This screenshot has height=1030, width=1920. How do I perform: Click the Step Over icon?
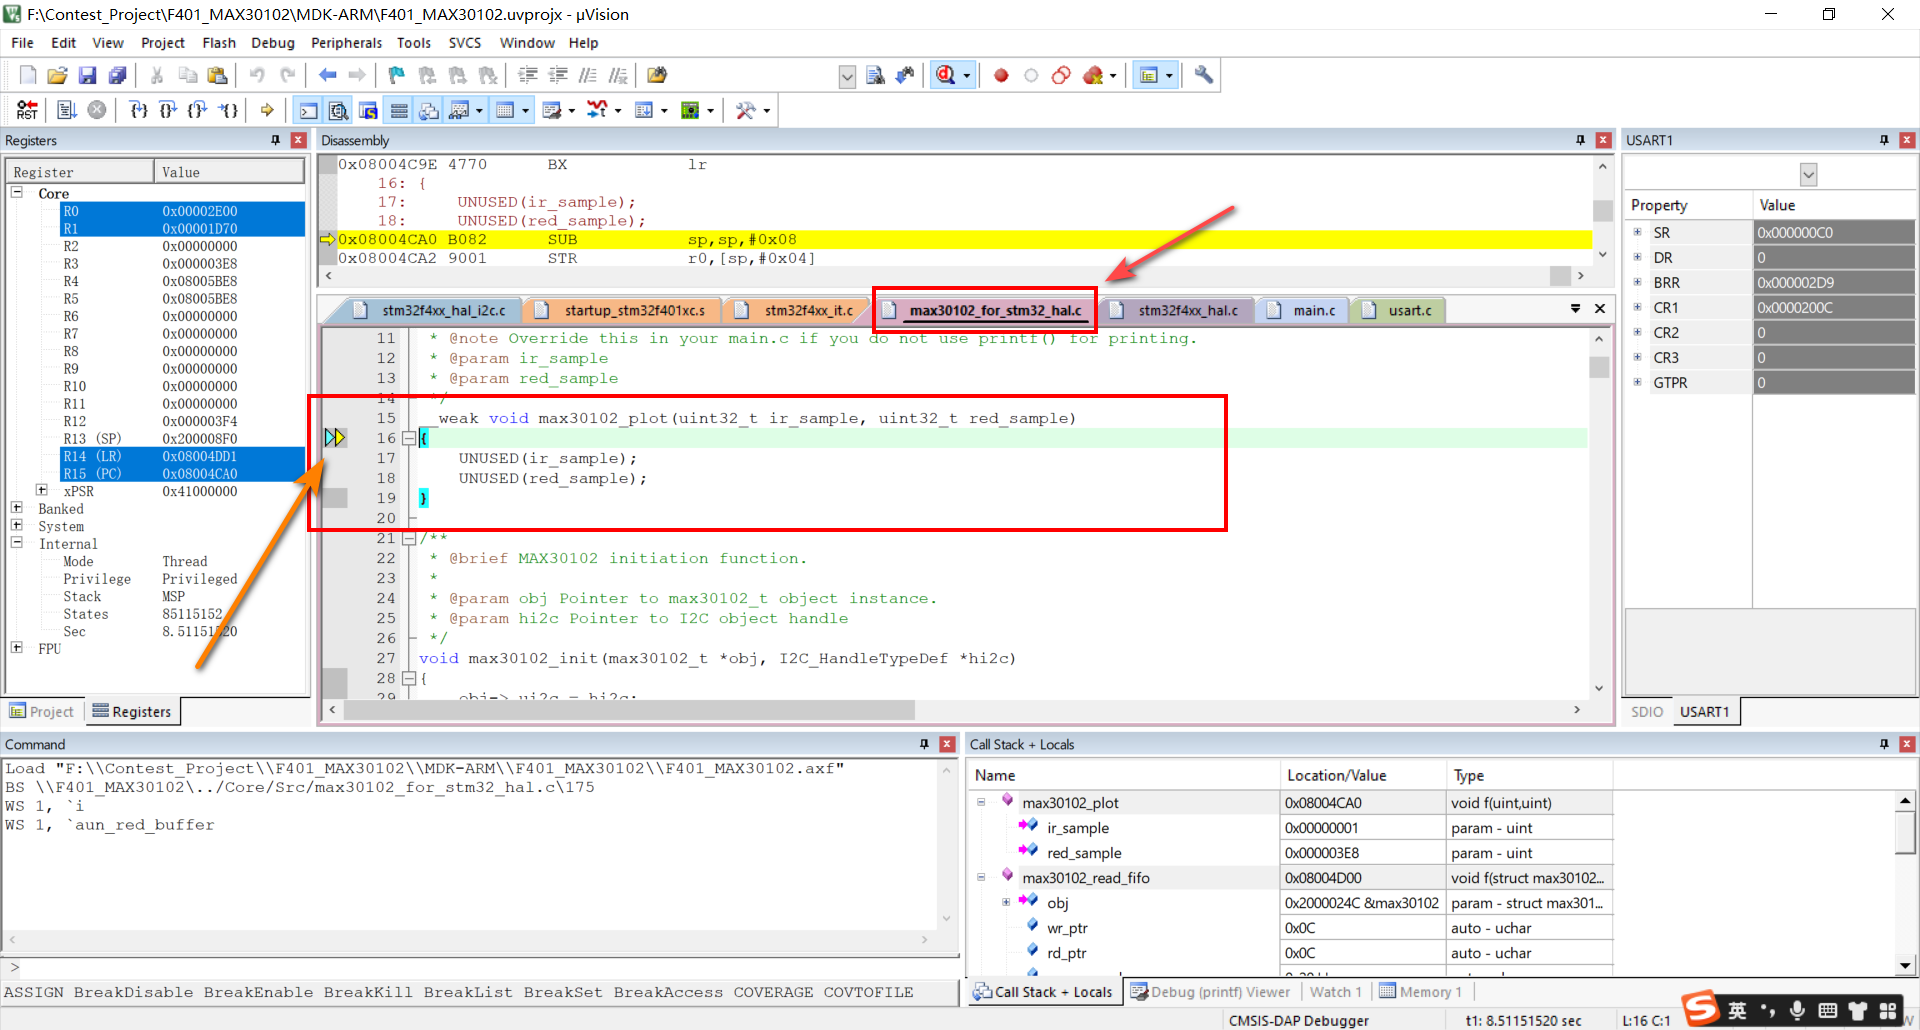(x=168, y=110)
